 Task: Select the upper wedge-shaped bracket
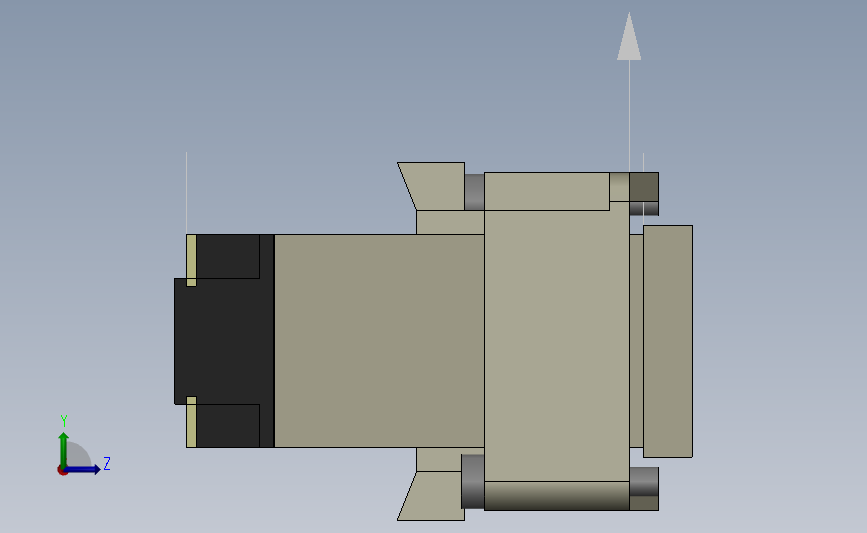click(x=434, y=186)
